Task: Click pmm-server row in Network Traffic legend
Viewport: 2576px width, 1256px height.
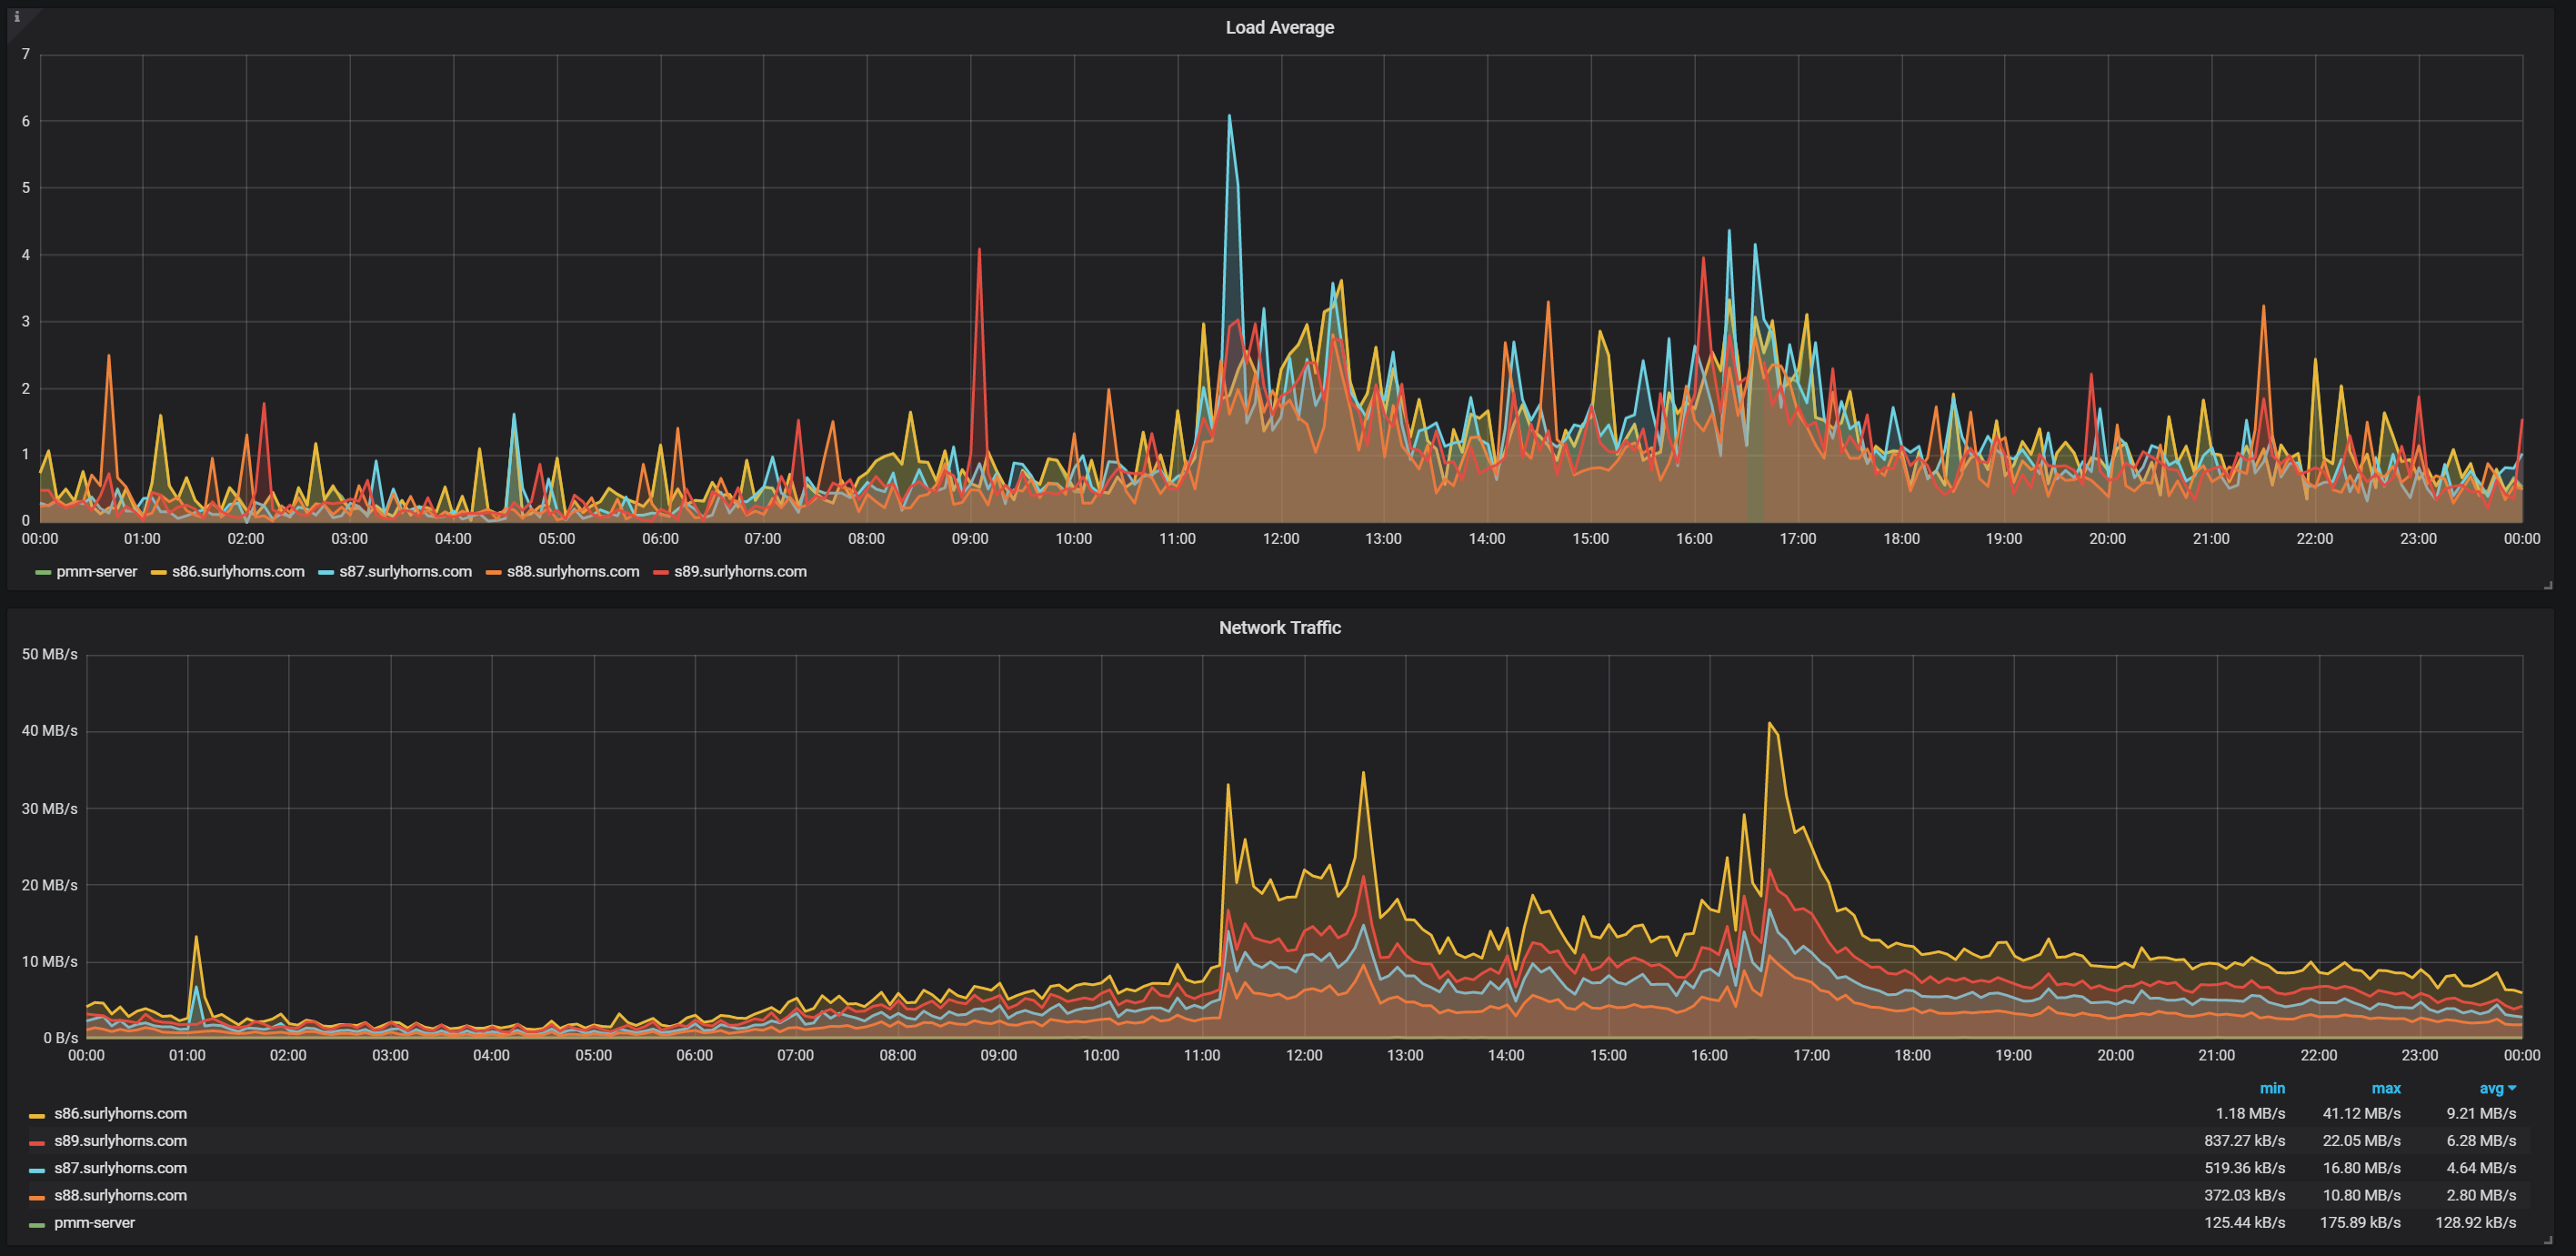Action: tap(94, 1223)
